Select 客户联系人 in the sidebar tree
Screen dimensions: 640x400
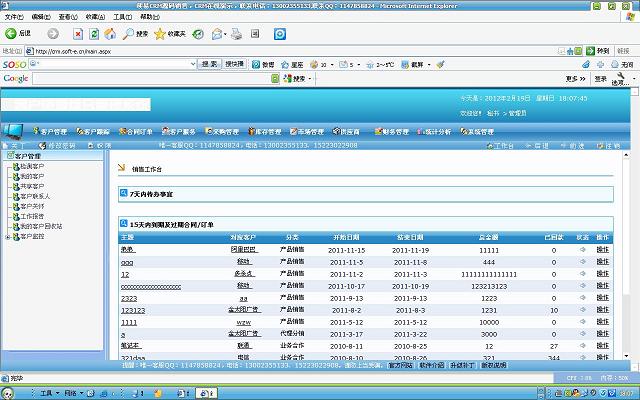34,196
